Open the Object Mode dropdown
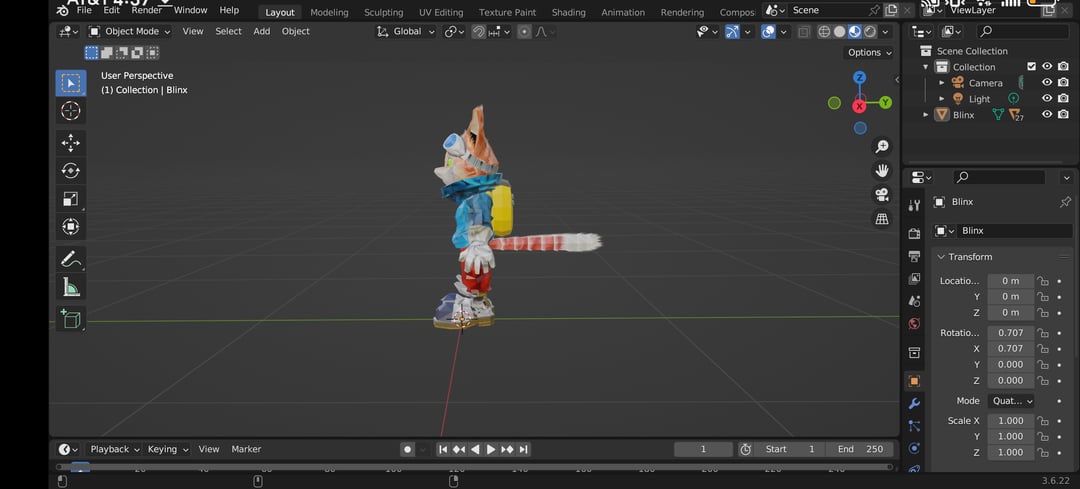 click(129, 31)
